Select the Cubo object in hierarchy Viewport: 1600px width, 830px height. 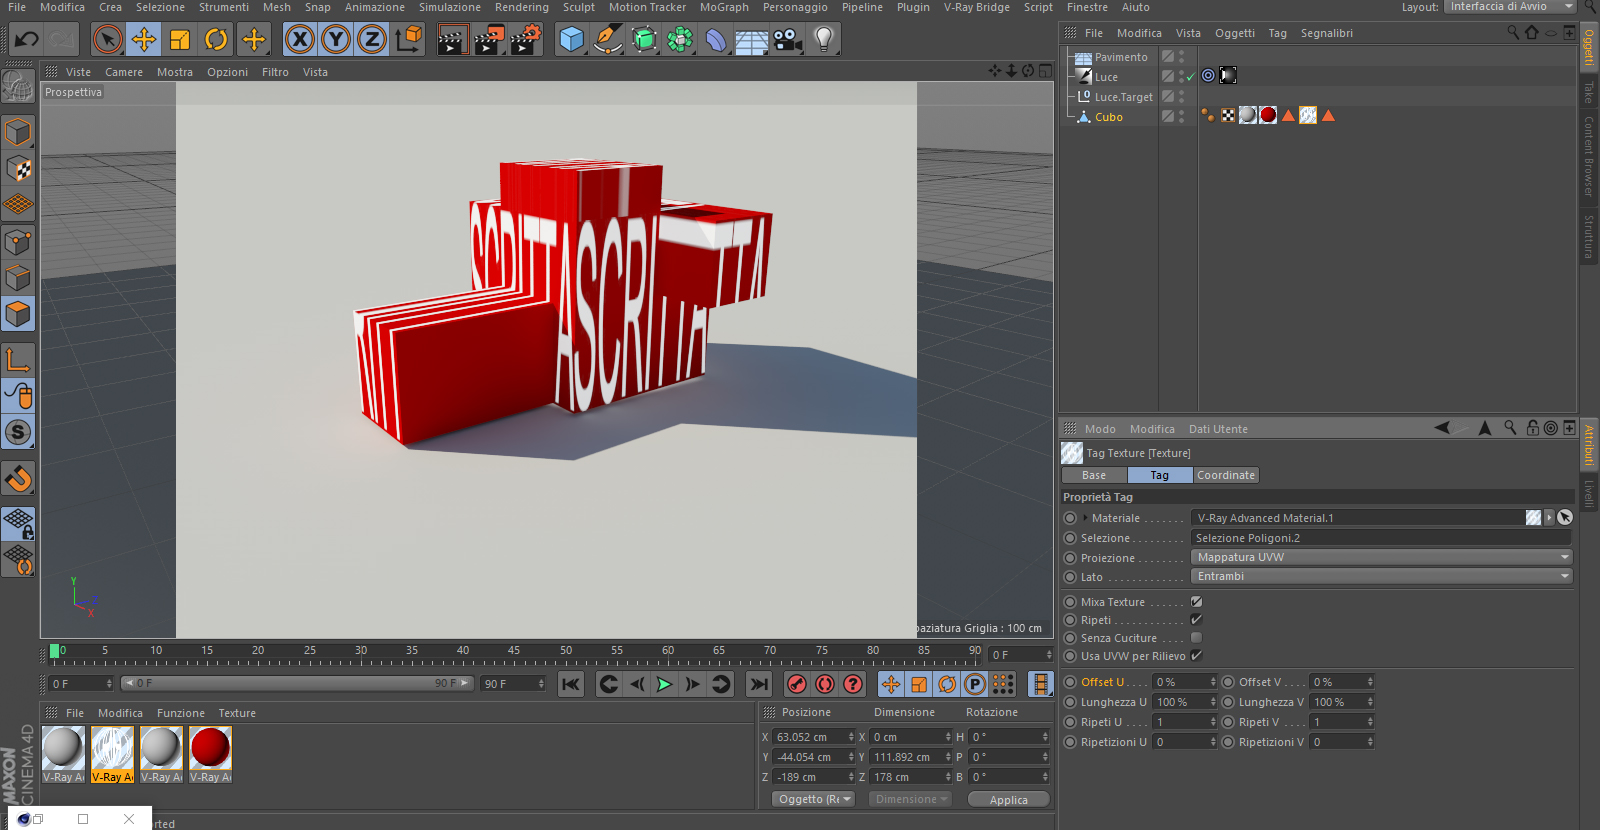pyautogui.click(x=1108, y=117)
